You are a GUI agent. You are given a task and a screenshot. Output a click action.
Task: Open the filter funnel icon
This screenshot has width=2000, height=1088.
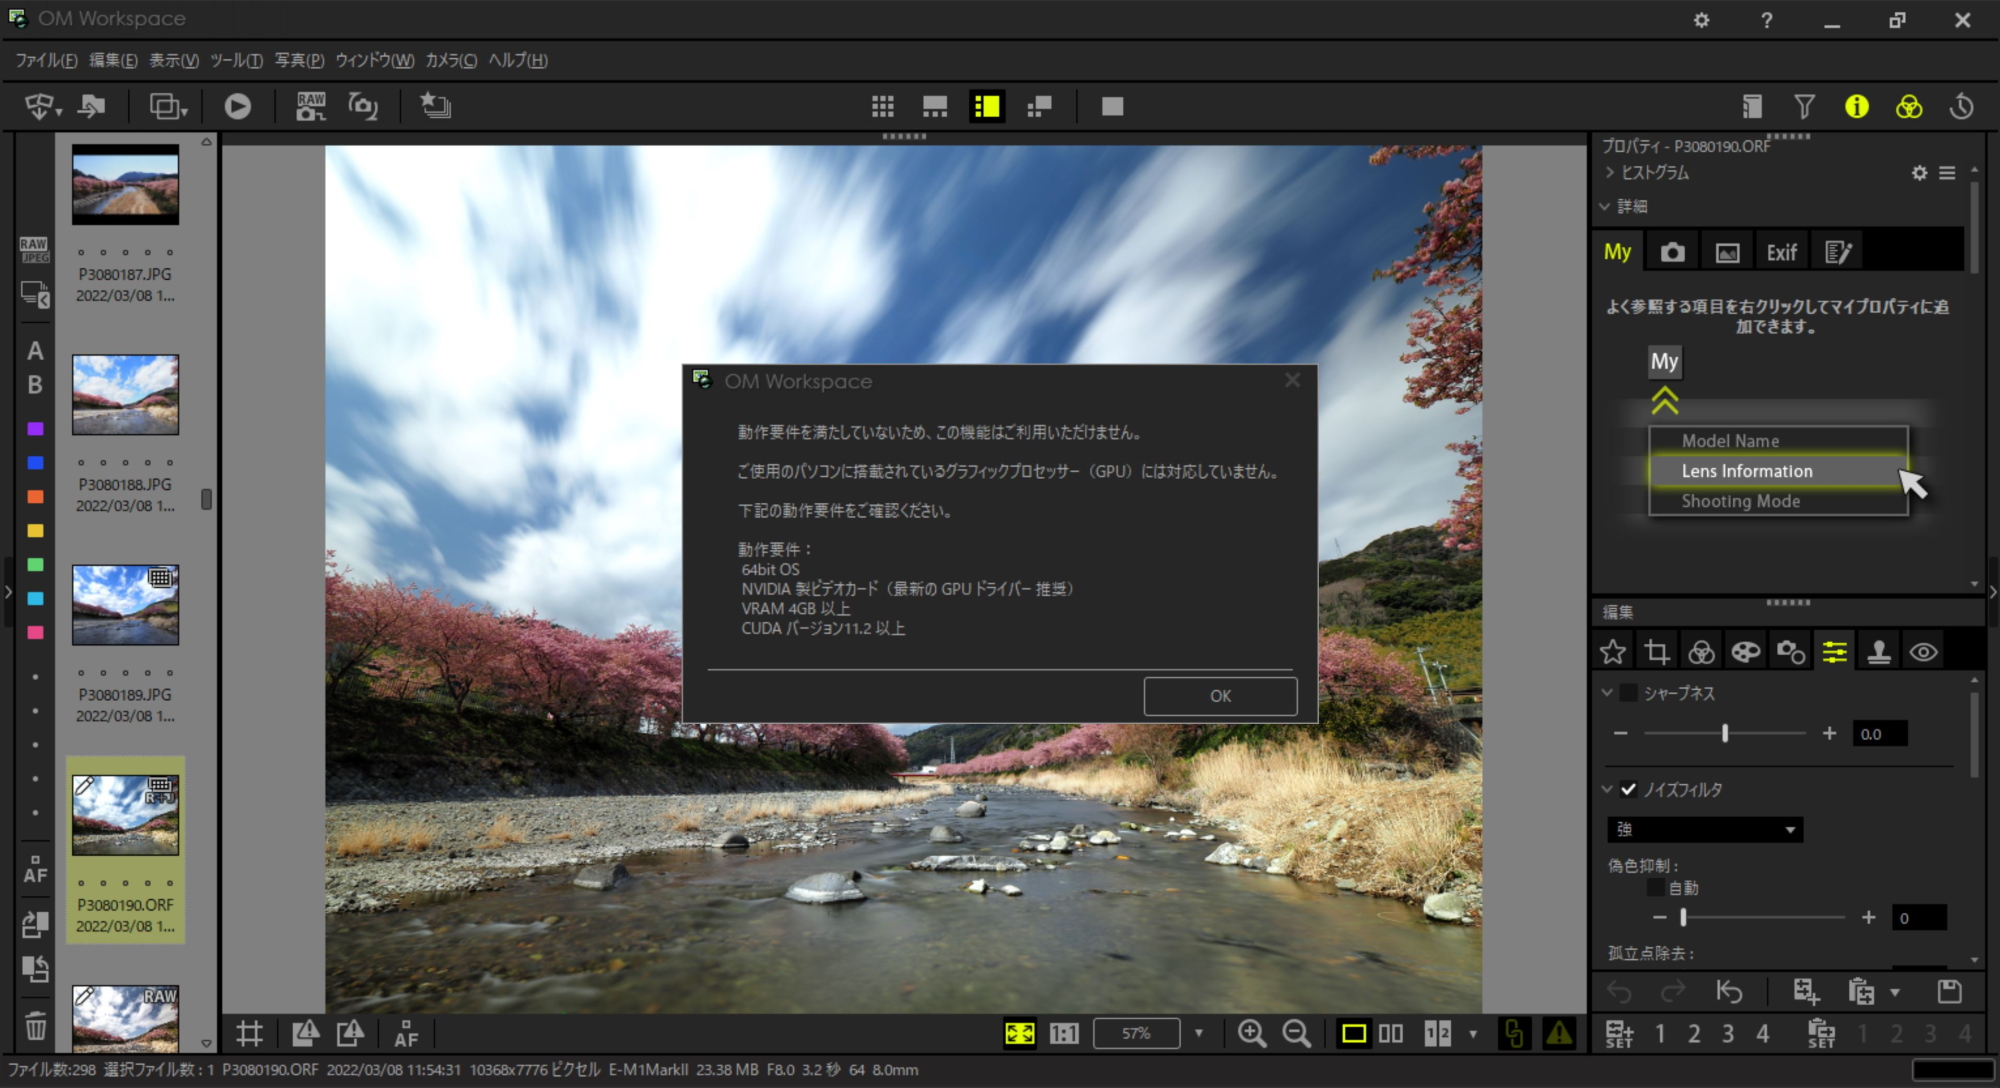click(1804, 106)
